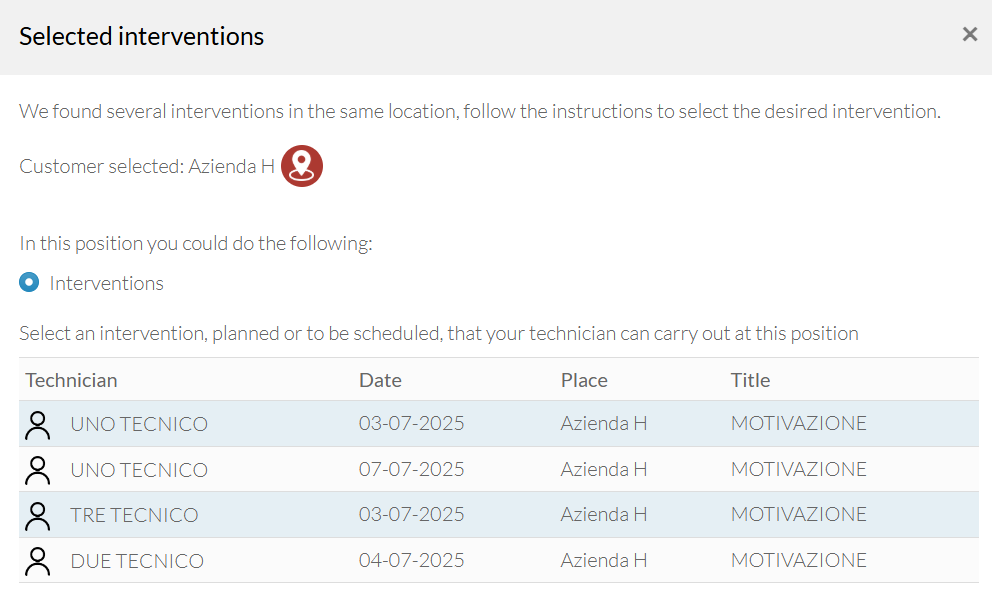Select UNO TECNICO intervention dated 07-07-2025
The image size is (992, 615).
(499, 469)
